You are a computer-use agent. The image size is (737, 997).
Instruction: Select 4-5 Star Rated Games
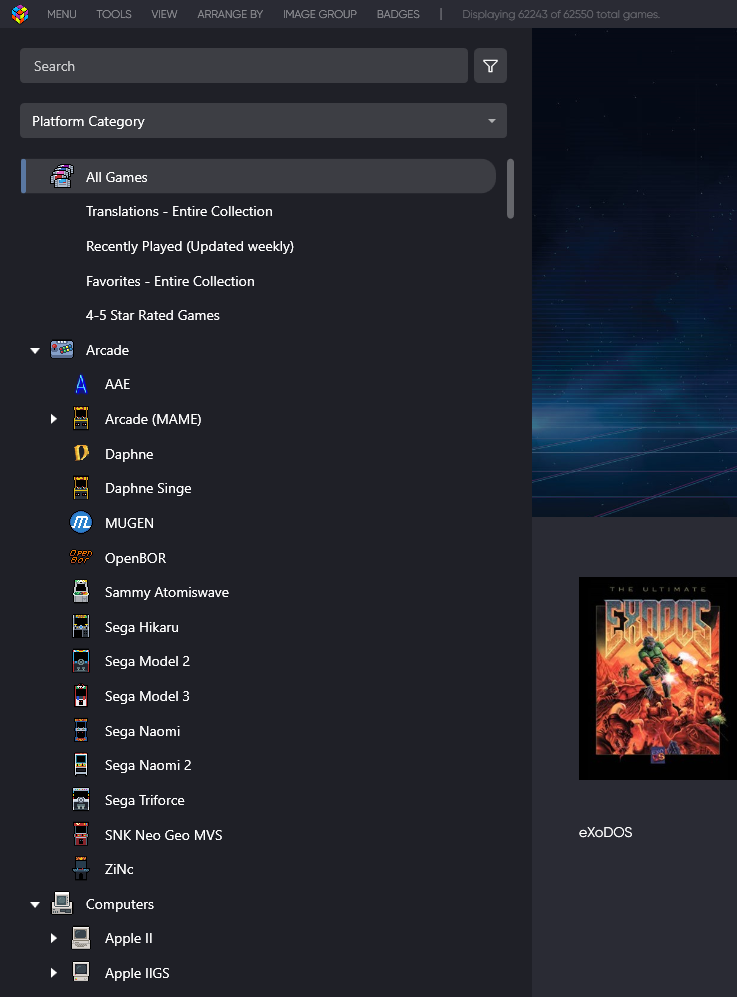point(153,315)
